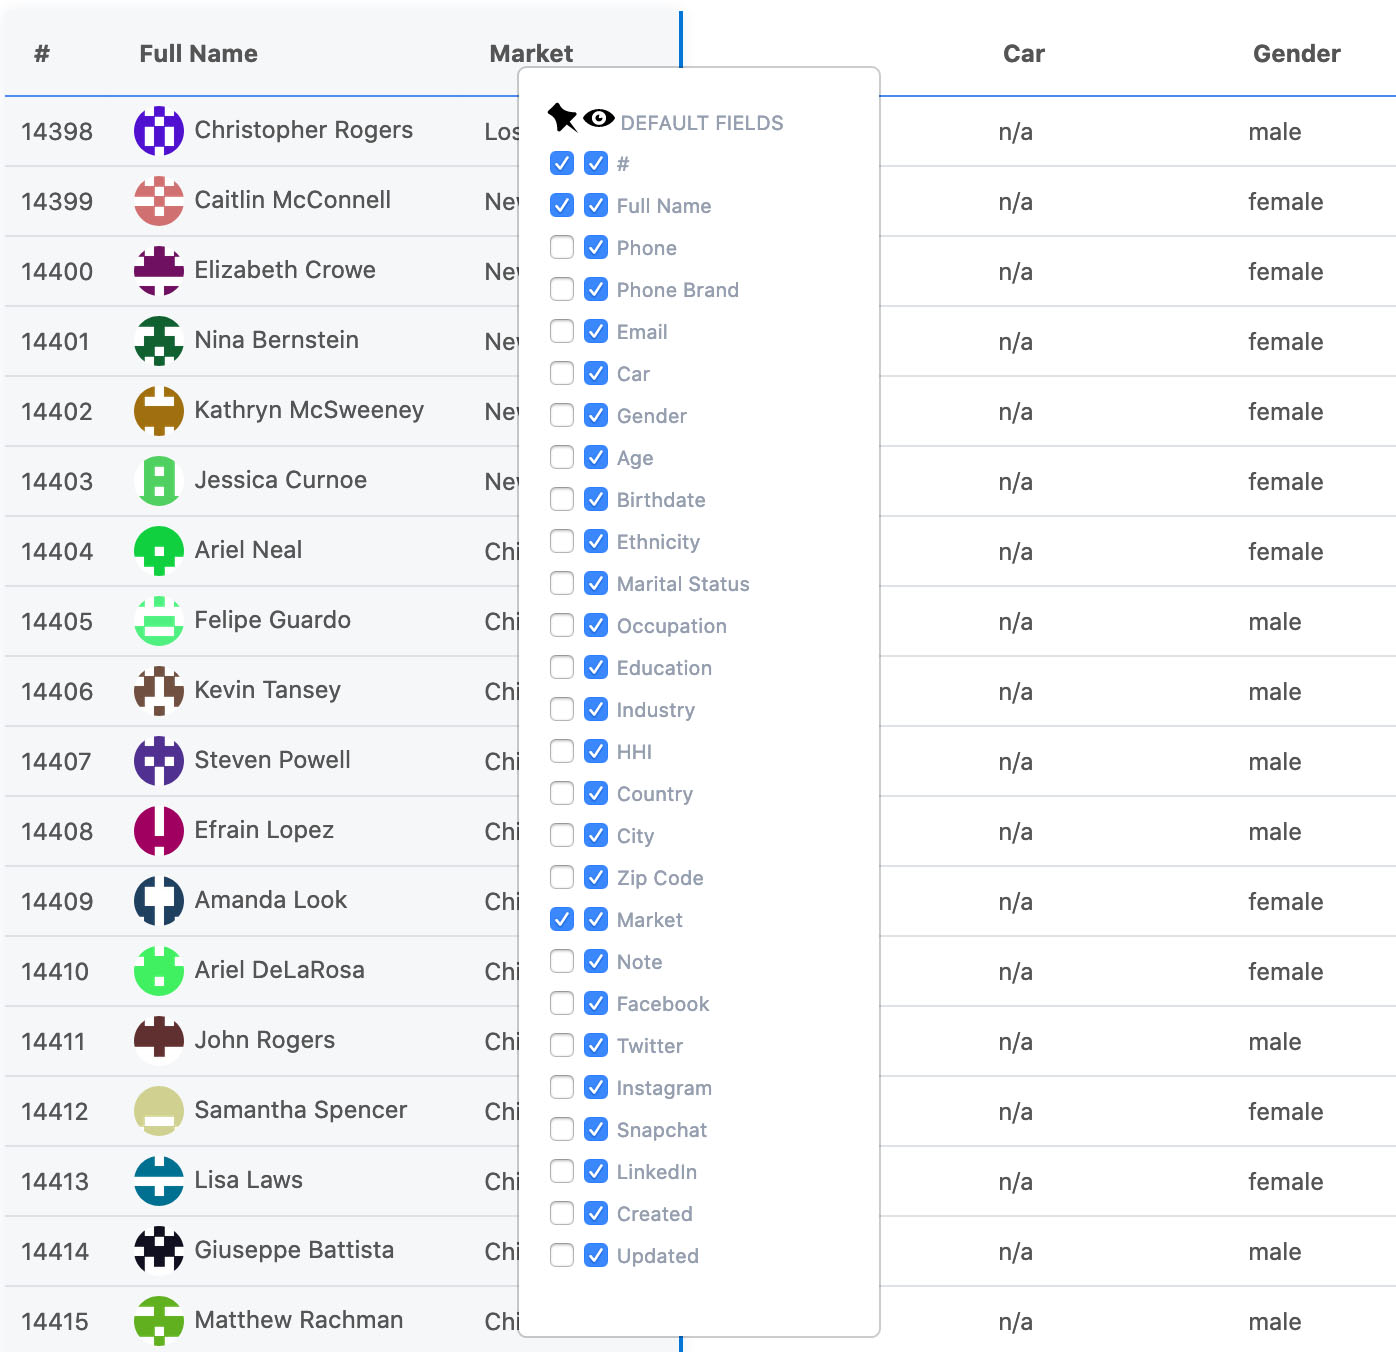The width and height of the screenshot is (1396, 1352).
Task: Select the Birthdate field label
Action: coord(660,500)
